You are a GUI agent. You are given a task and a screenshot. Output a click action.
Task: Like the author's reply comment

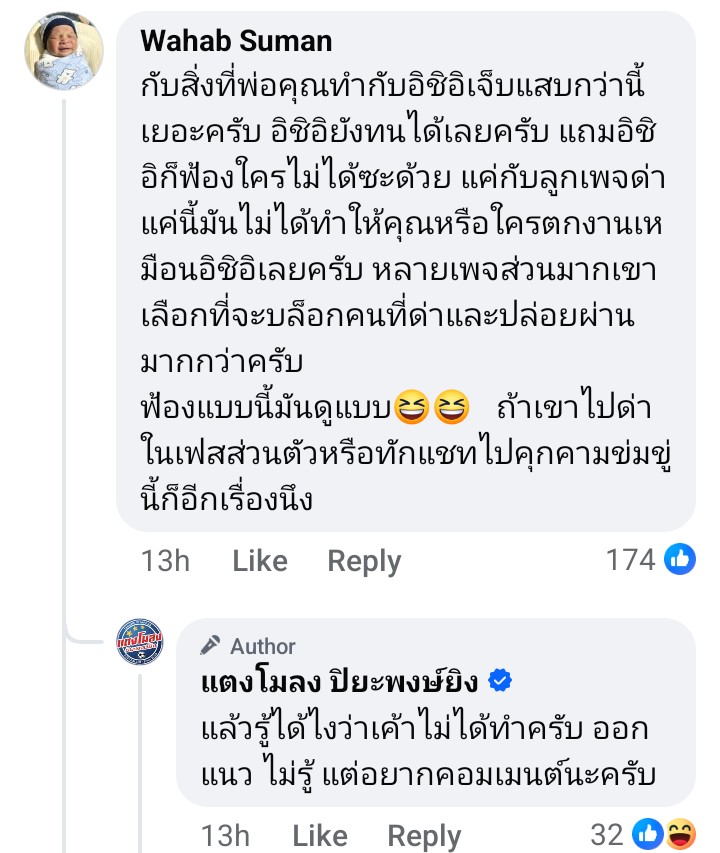(x=319, y=835)
